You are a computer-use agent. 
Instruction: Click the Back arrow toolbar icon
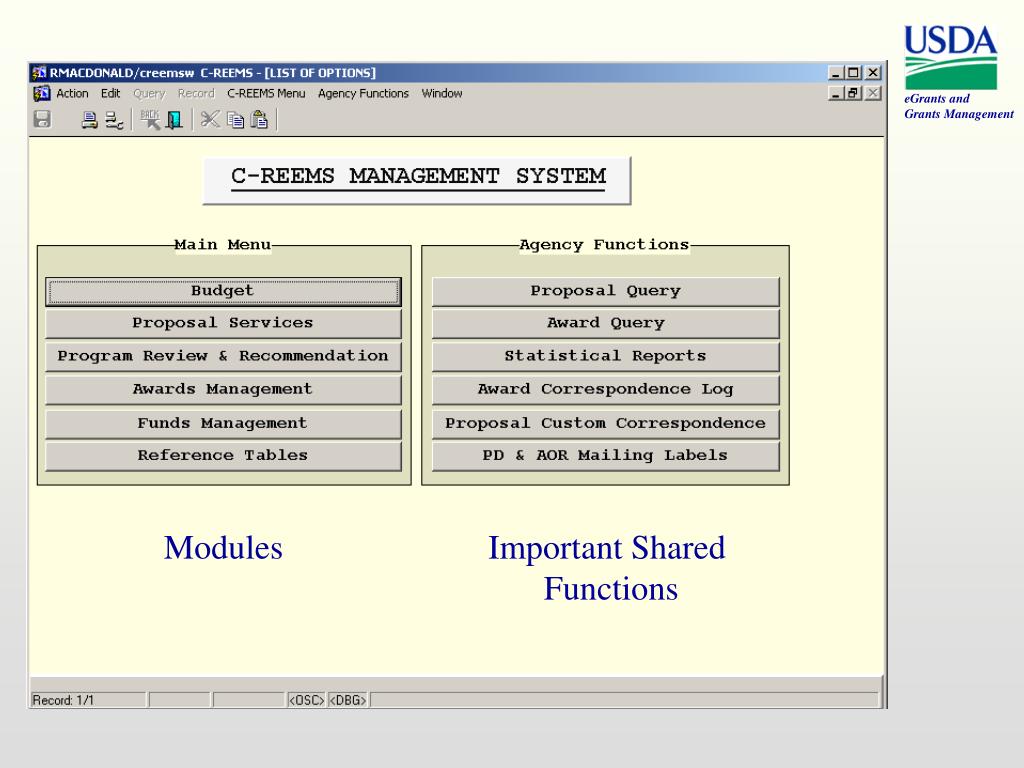point(150,120)
